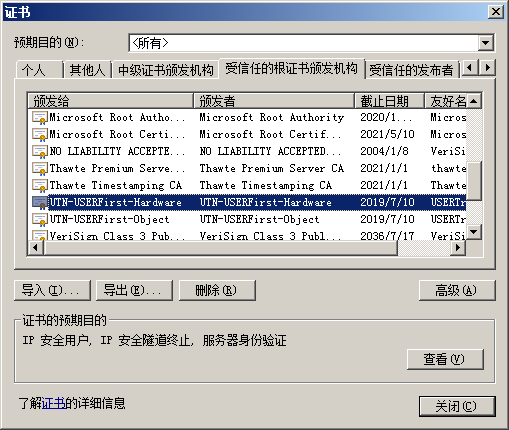Viewport: 509px width, 430px height.
Task: Open the 预期目的 dropdown arrow
Action: (486, 43)
